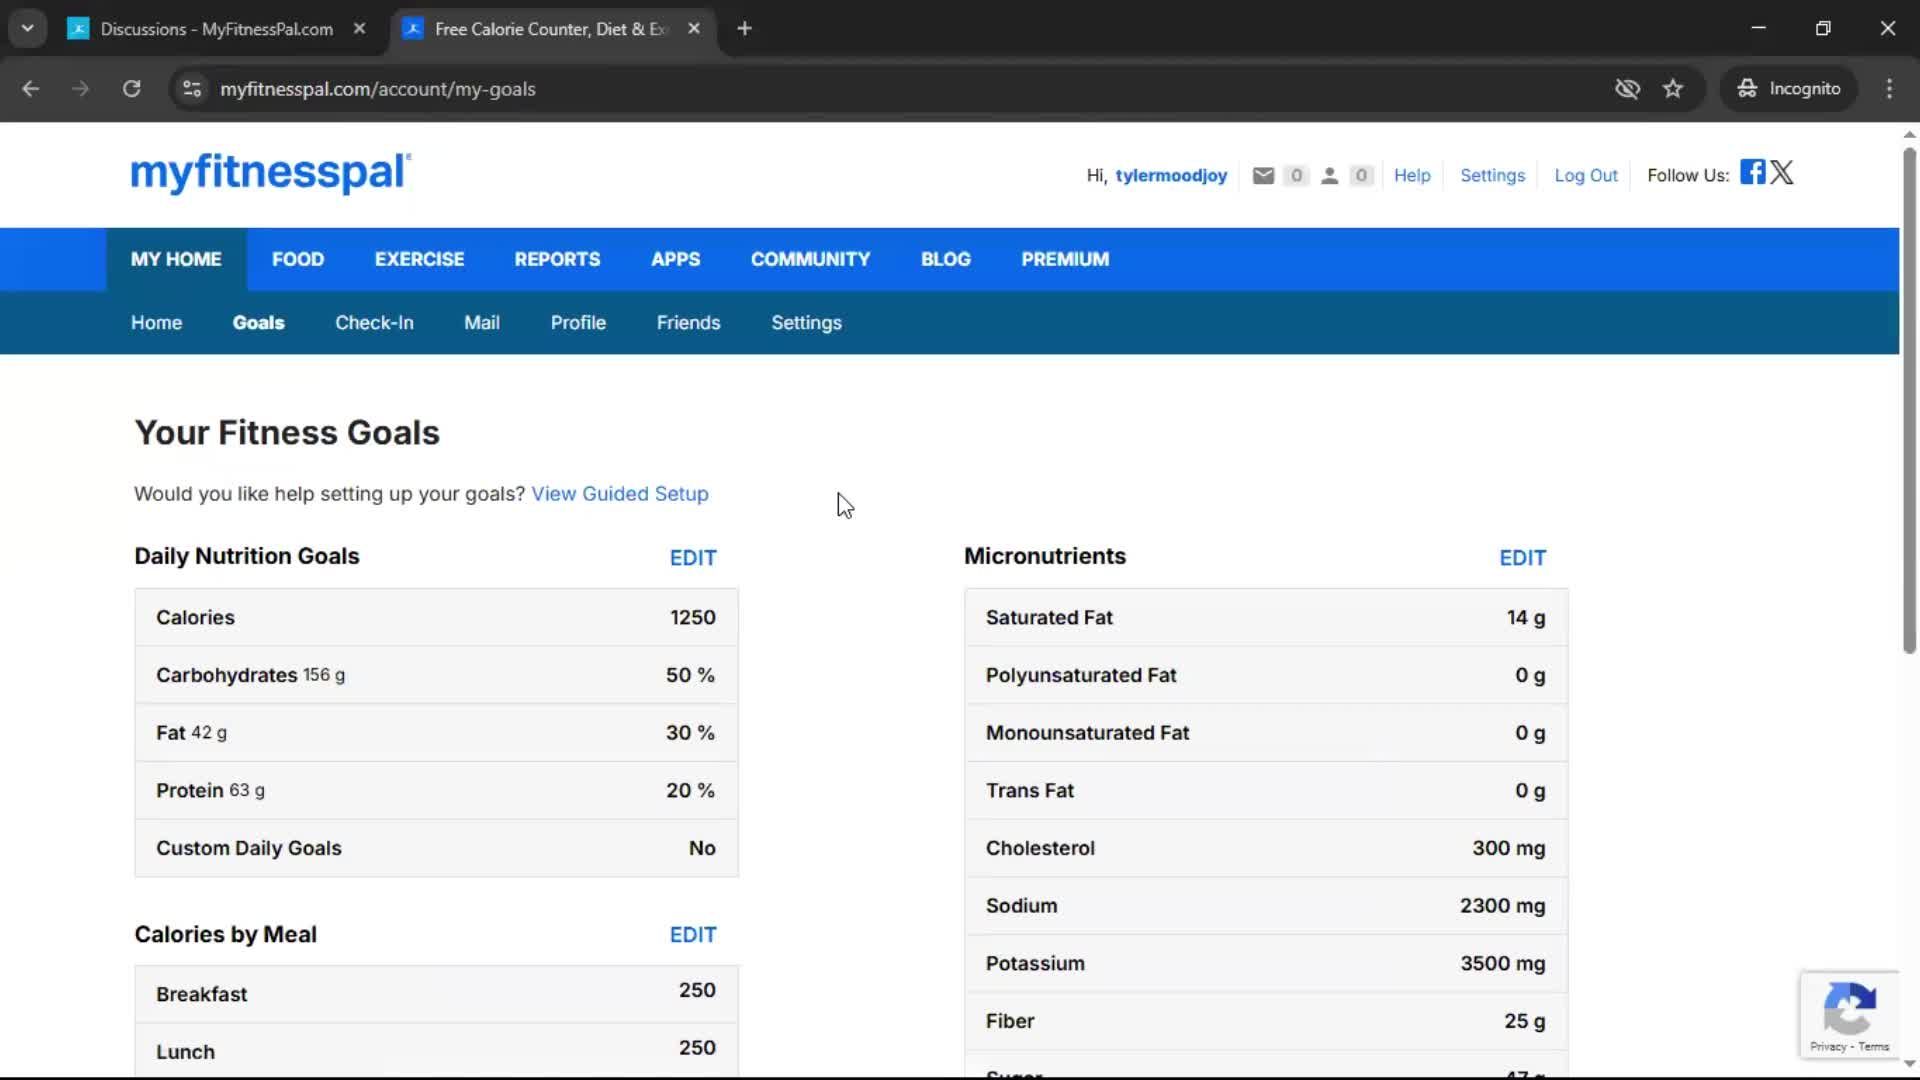Click third-party cookies blocked eye icon
Screen dimensions: 1920x1080
[1627, 89]
